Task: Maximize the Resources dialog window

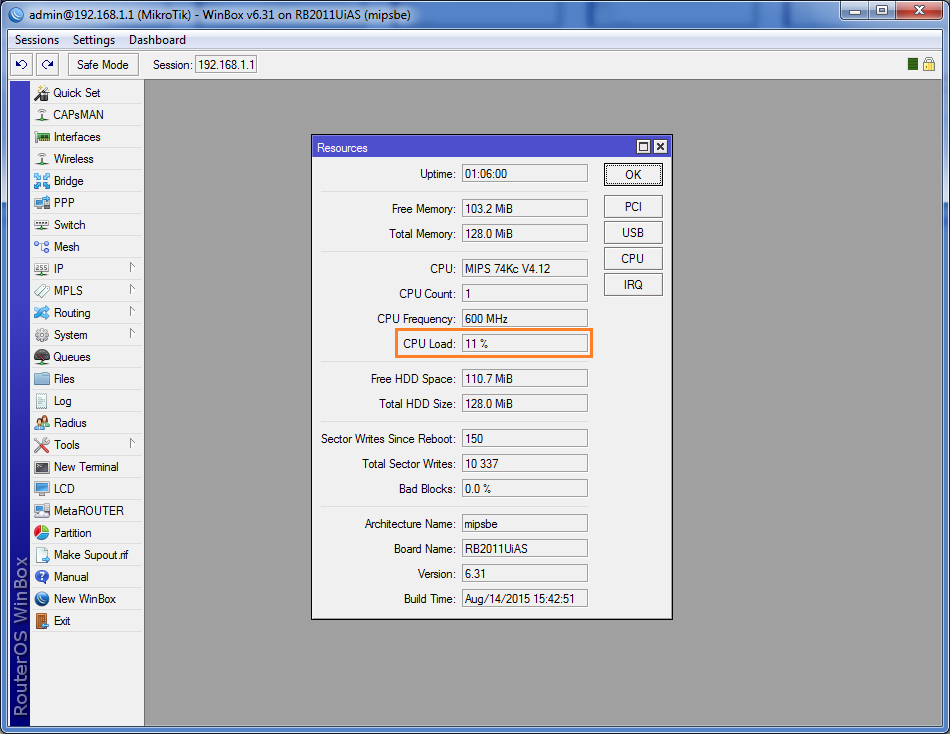Action: (643, 147)
